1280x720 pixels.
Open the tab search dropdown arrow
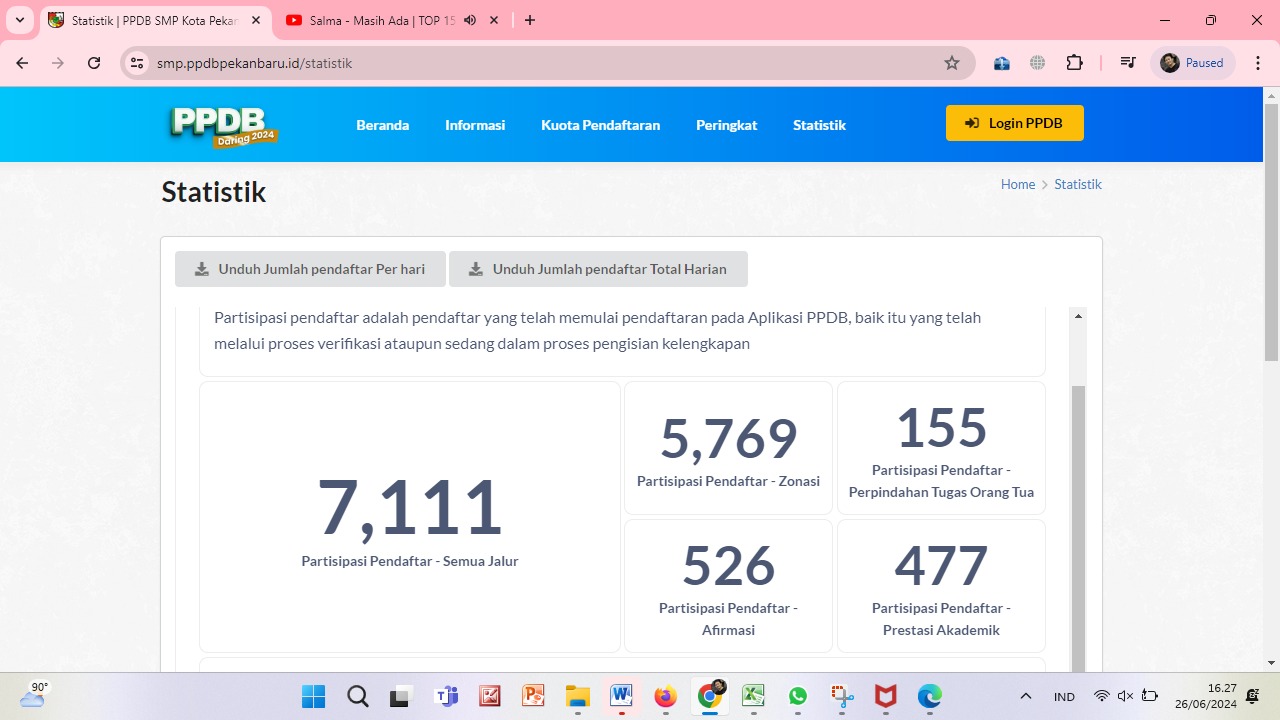coord(20,20)
